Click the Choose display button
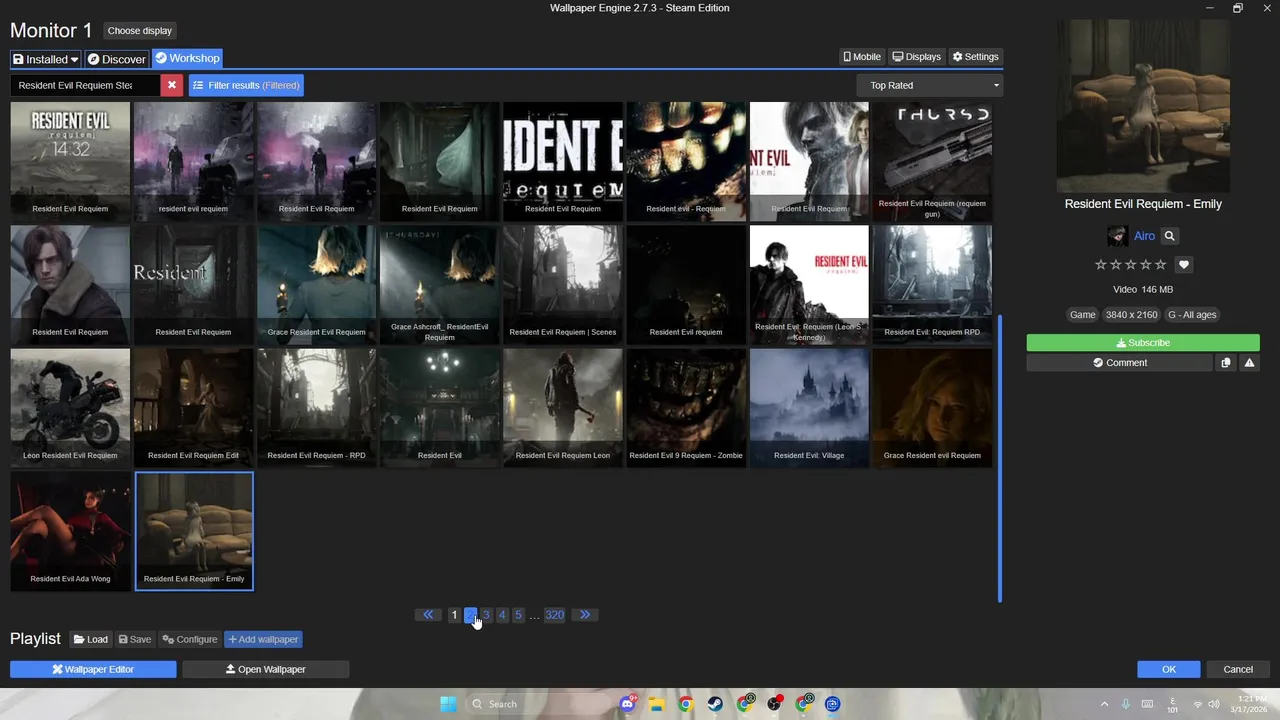This screenshot has width=1280, height=720. (x=139, y=31)
